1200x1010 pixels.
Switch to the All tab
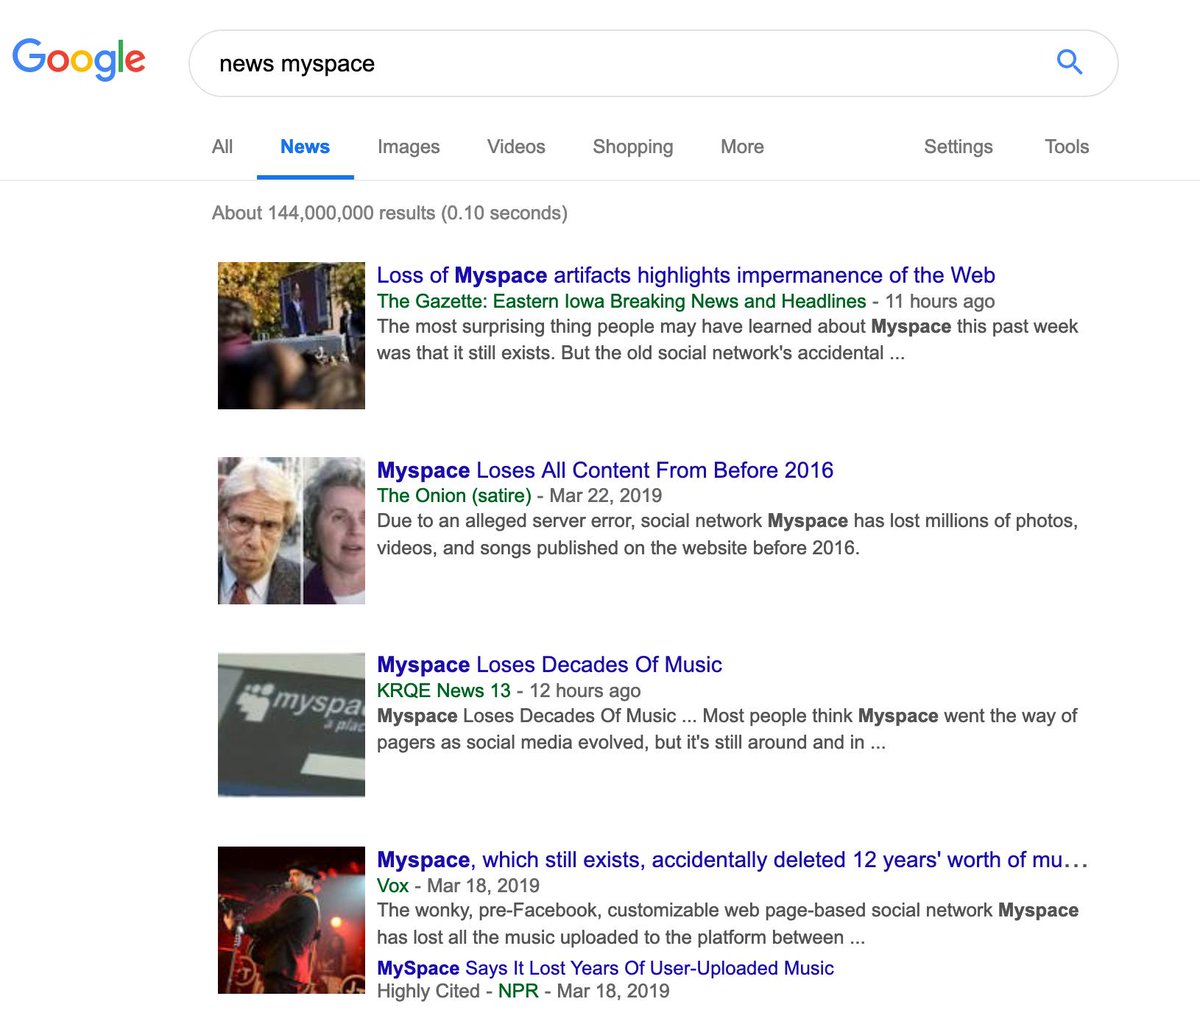point(222,147)
